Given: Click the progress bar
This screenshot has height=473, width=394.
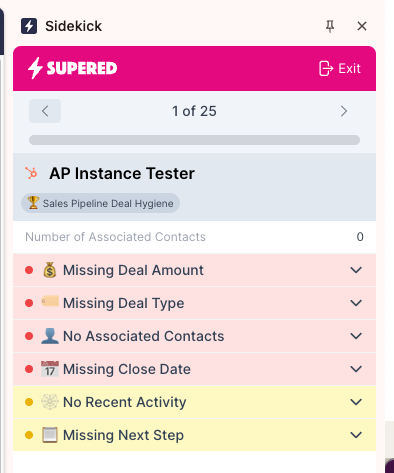Looking at the screenshot, I should pyautogui.click(x=194, y=140).
